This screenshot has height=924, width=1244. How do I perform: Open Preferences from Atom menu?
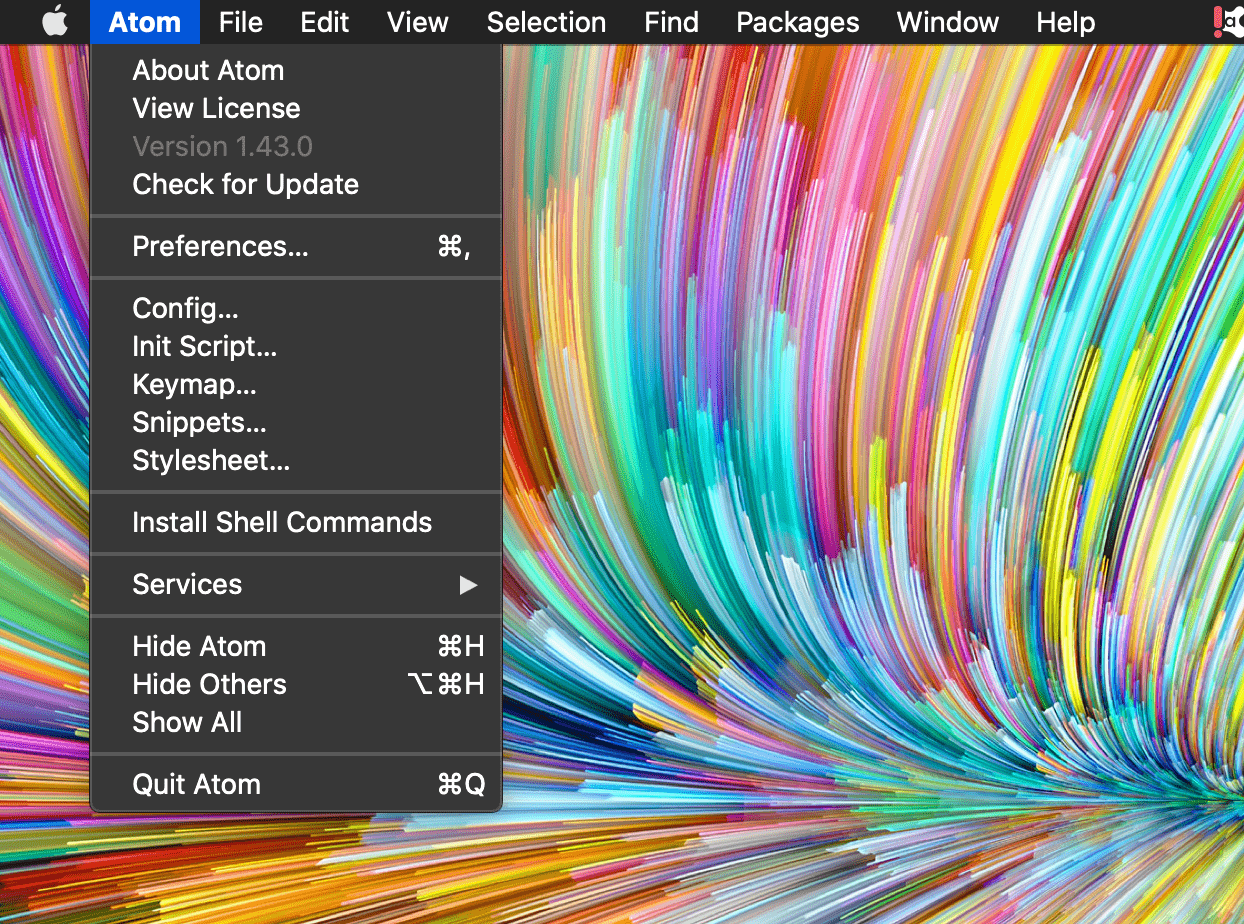click(x=220, y=247)
